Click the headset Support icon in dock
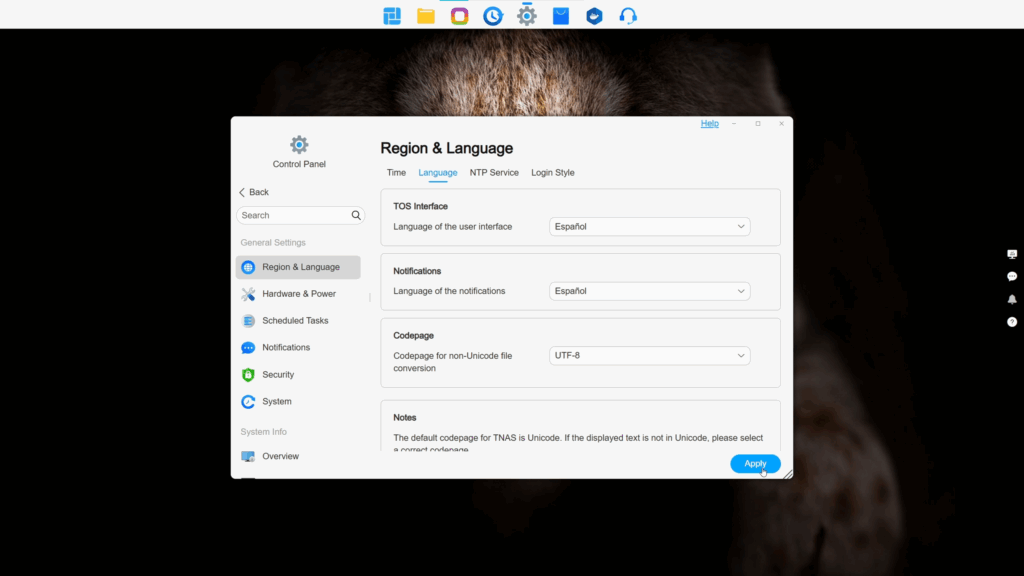Viewport: 1024px width, 576px height. point(628,16)
